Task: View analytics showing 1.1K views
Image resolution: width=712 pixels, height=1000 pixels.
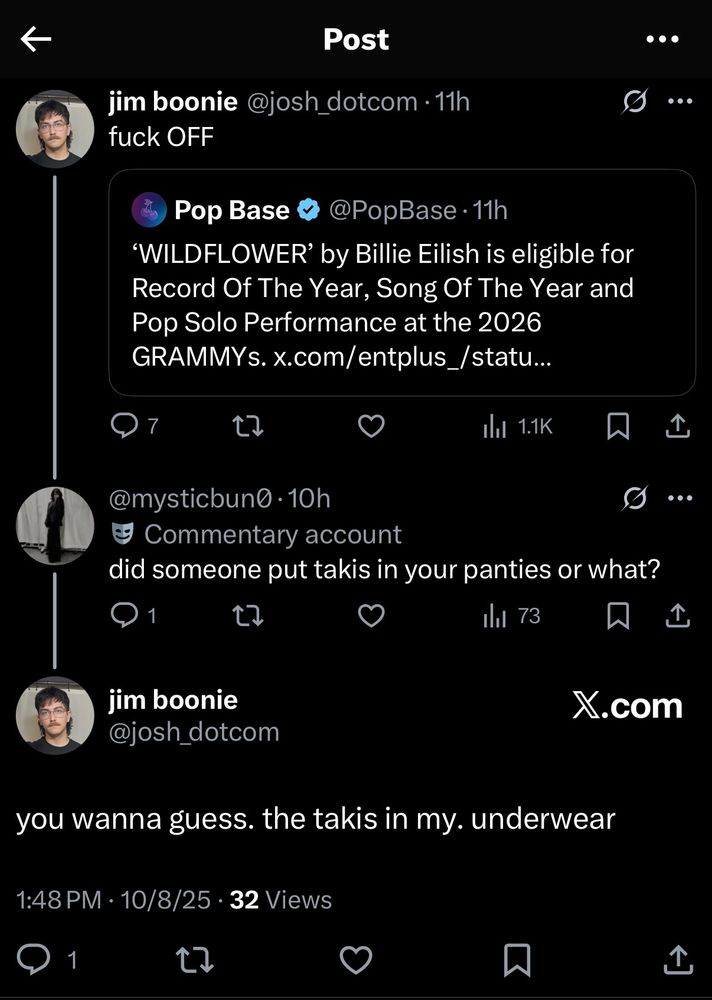Action: [517, 427]
